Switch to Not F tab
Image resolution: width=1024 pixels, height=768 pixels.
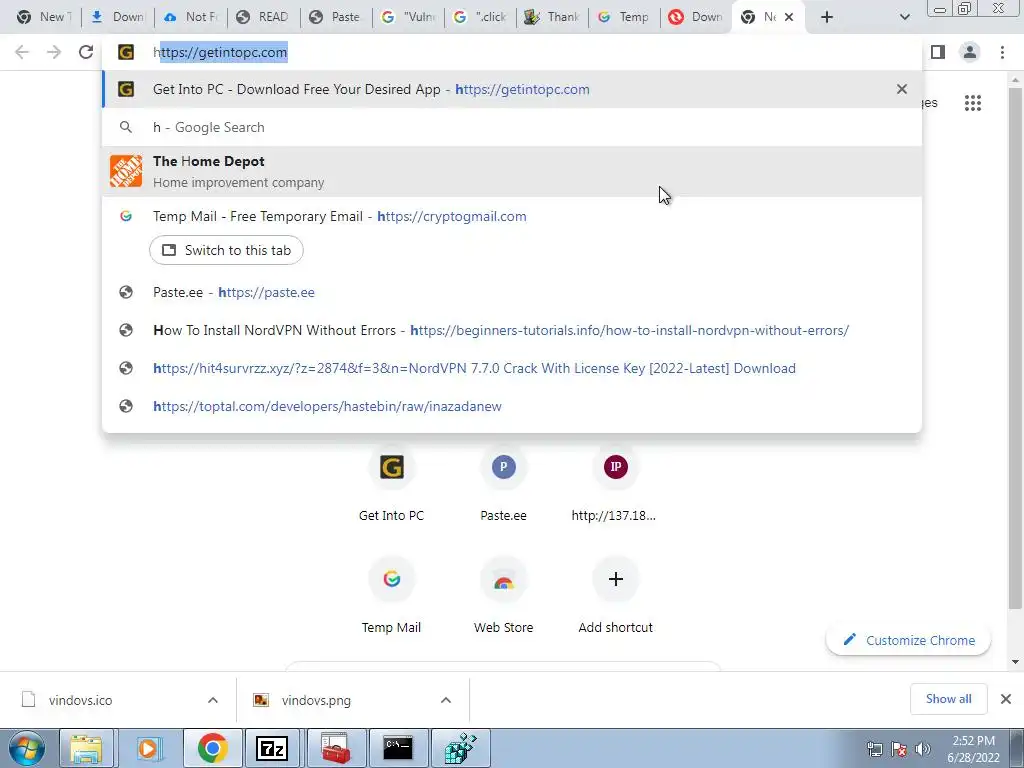coord(191,17)
